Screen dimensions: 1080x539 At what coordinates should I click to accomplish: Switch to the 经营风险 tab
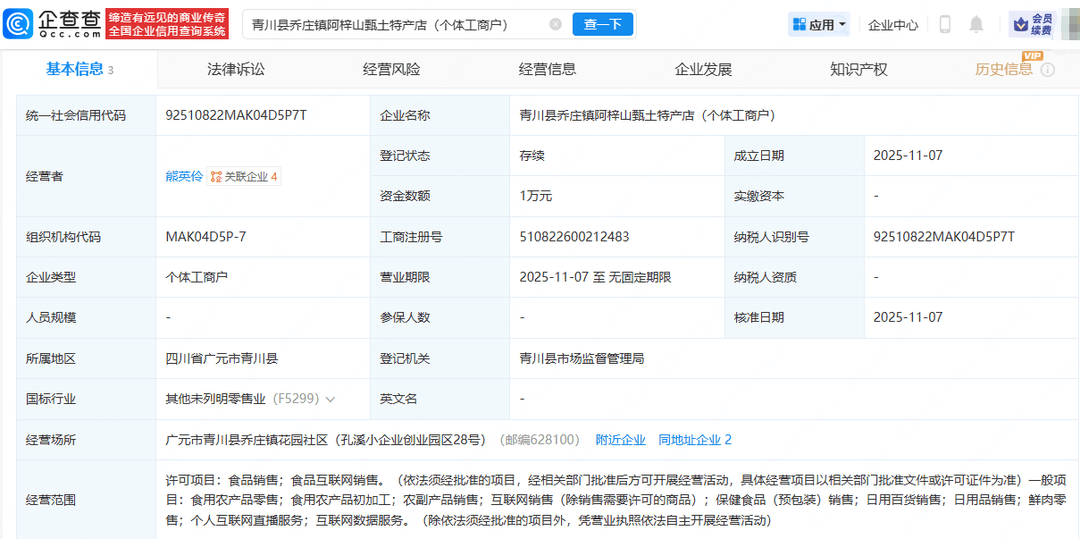[391, 69]
